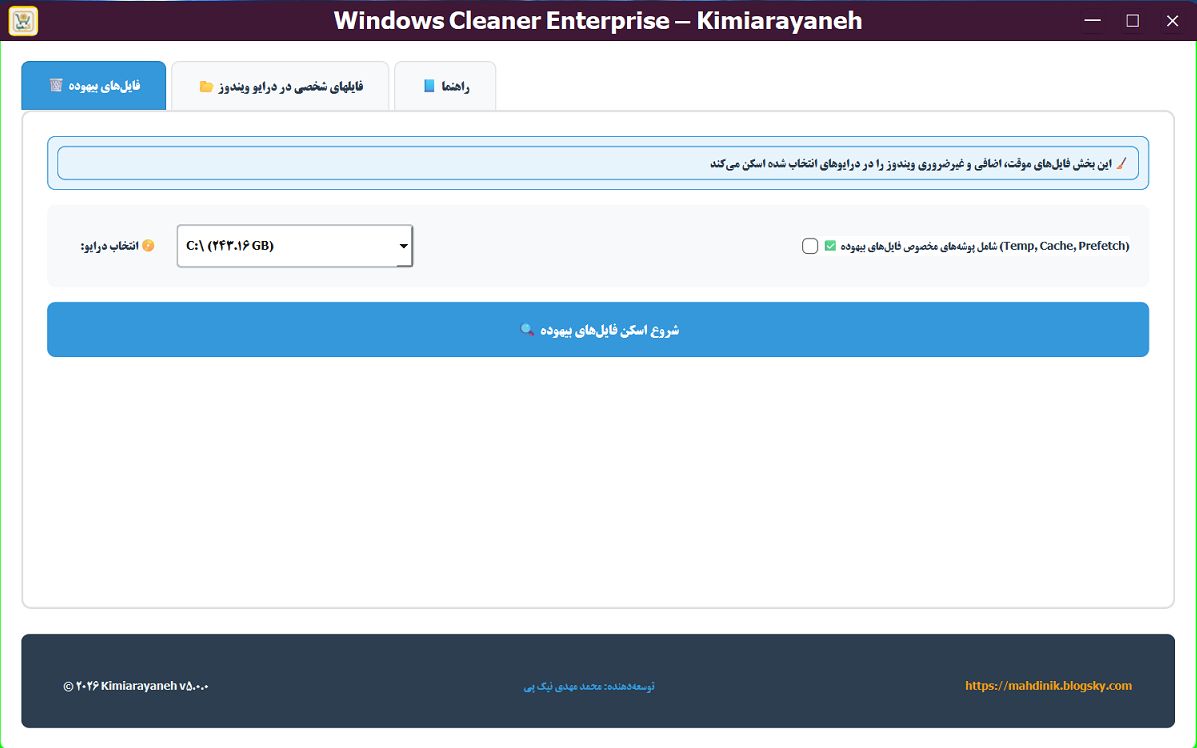Open the C:\ drive selection dropdown
The height and width of the screenshot is (748, 1197).
[x=295, y=246]
